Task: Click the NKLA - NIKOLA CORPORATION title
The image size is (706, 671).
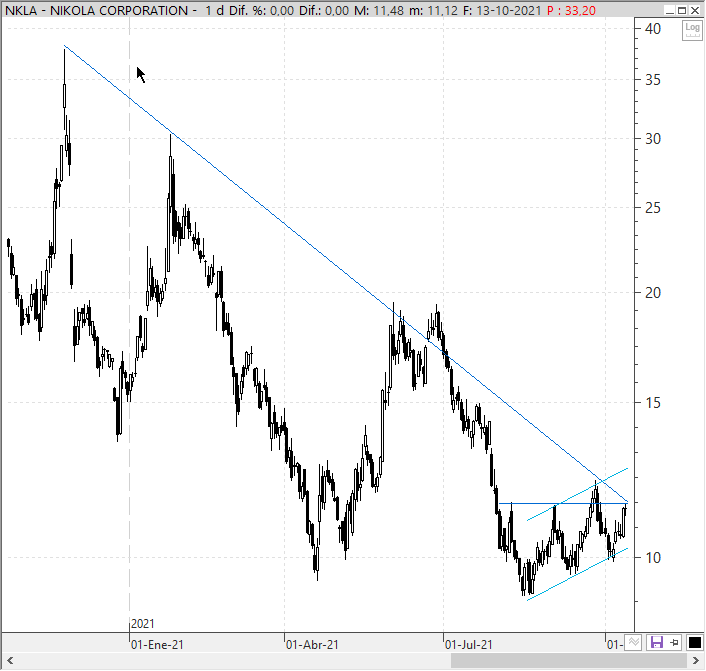Action: point(96,10)
